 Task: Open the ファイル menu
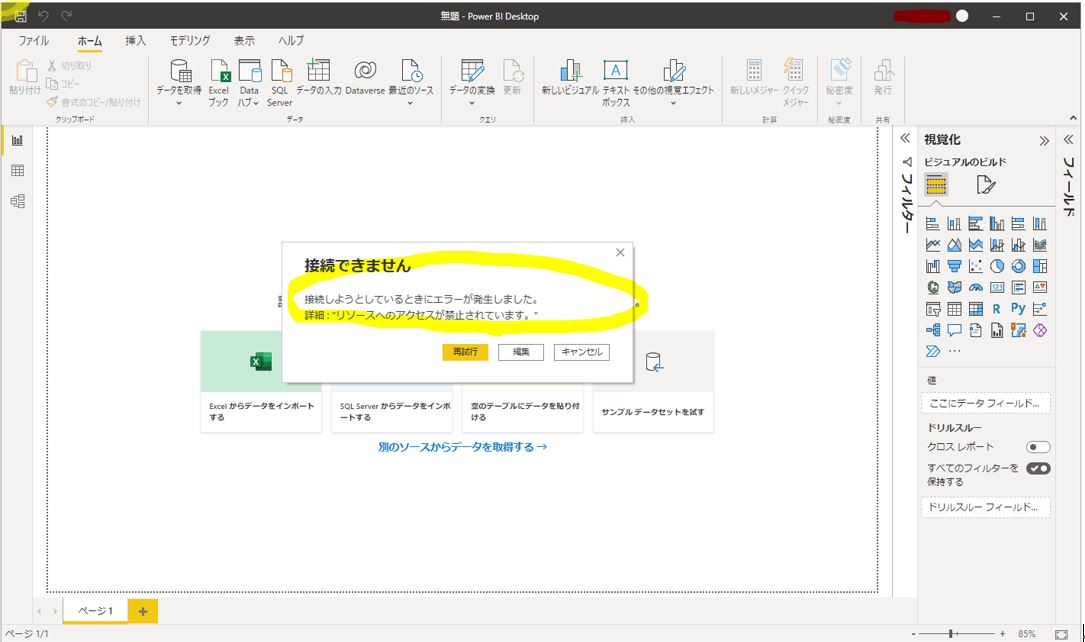(34, 41)
